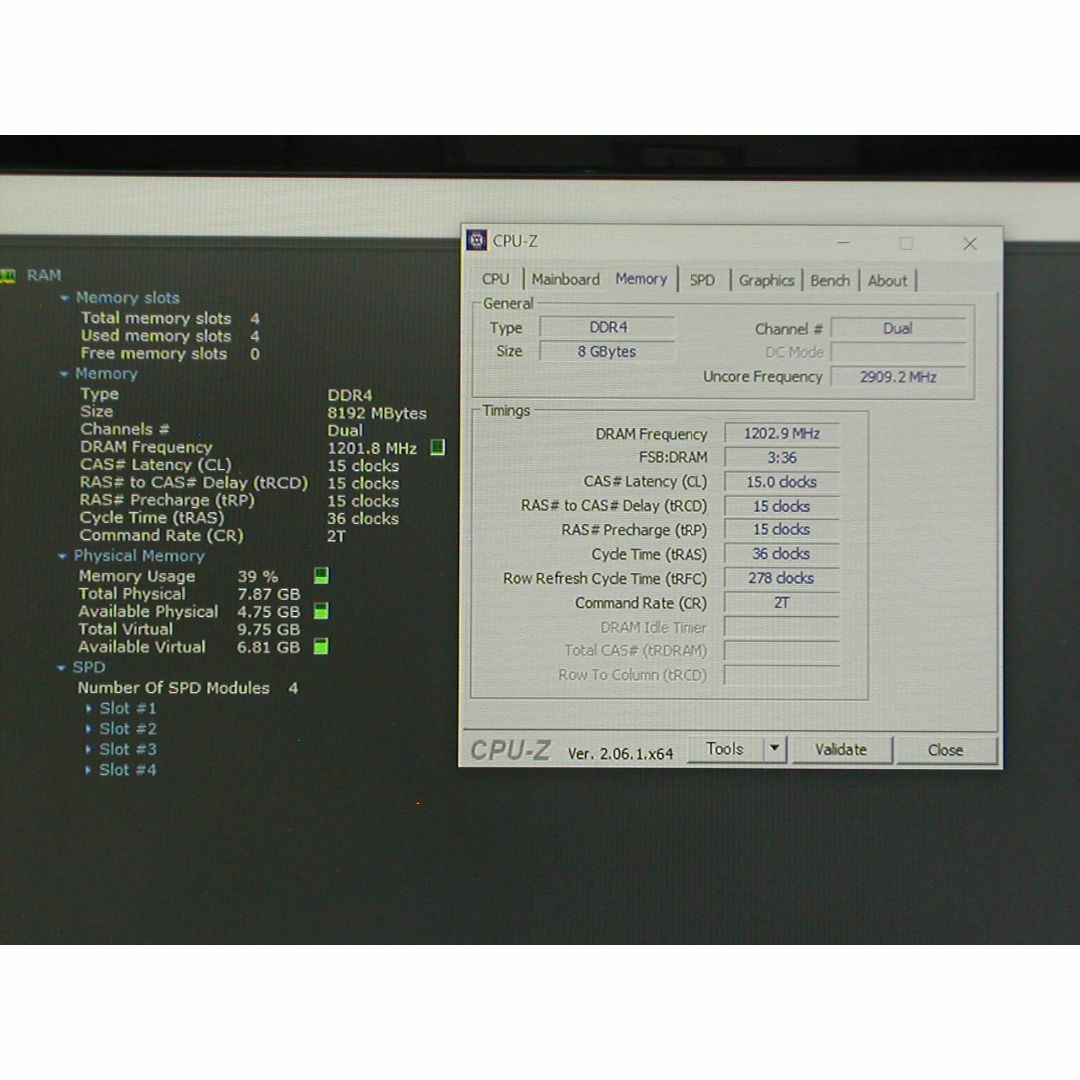Click the CPU-Z application icon in title bar
The height and width of the screenshot is (1080, 1080).
pyautogui.click(x=477, y=240)
